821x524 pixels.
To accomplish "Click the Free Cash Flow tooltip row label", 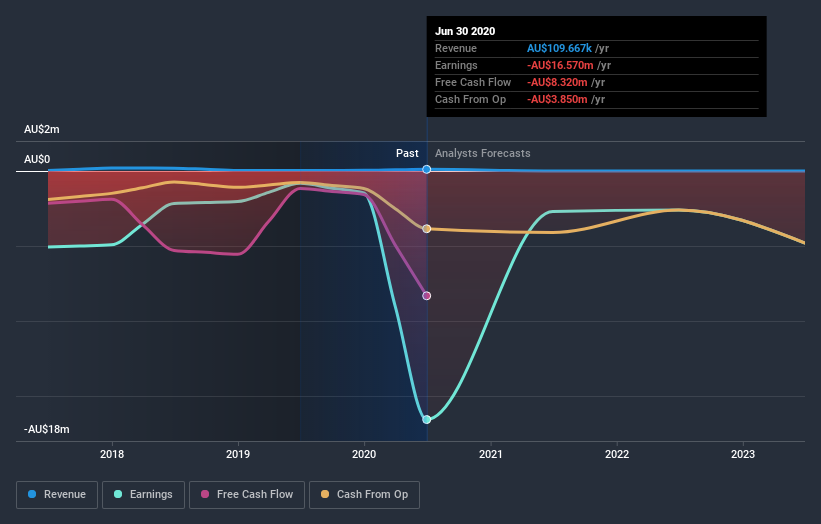I will coord(473,82).
